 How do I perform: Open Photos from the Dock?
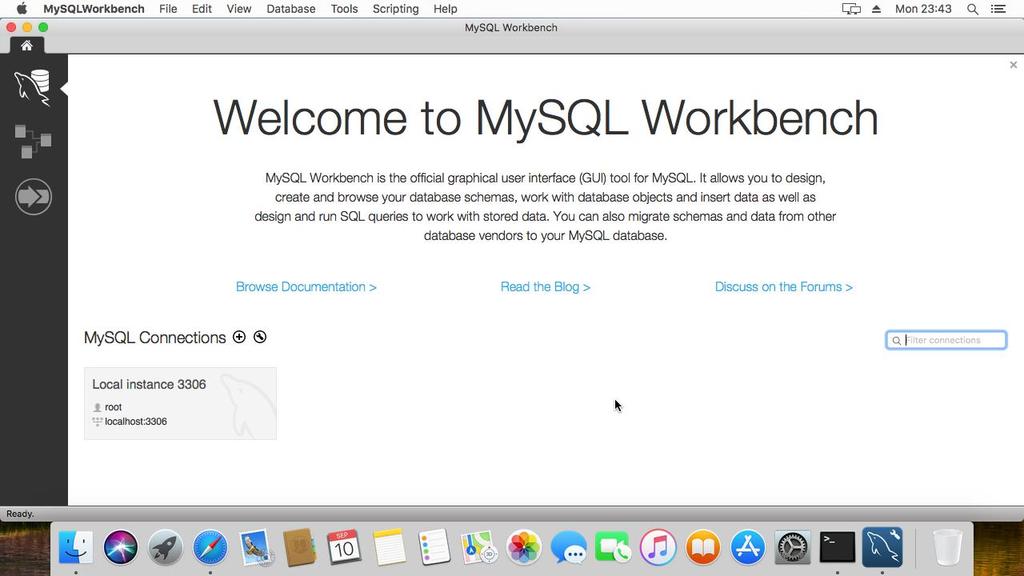pyautogui.click(x=524, y=547)
